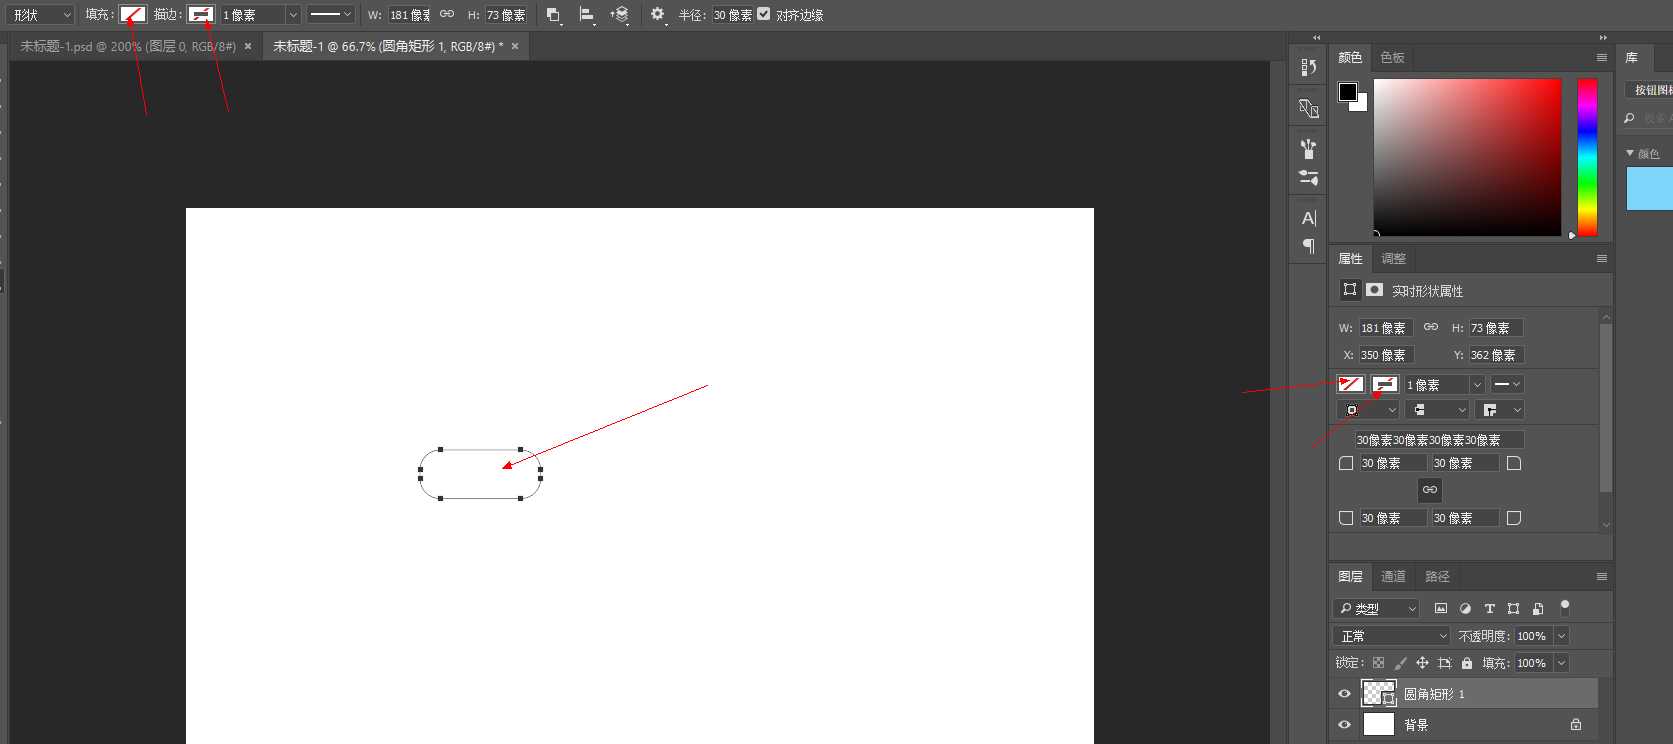
Task: Link width and height in options bar
Action: 447,15
